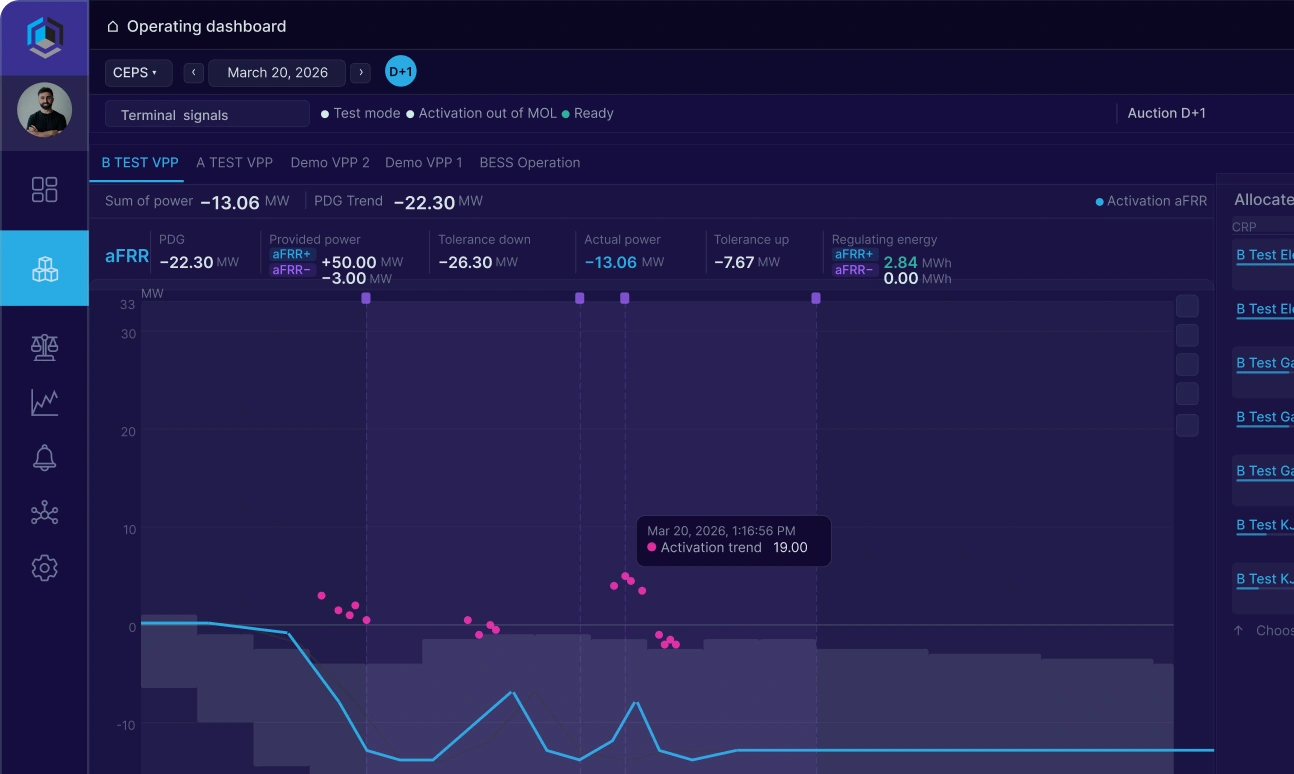Click the 33 tick on the y-axis

click(x=128, y=305)
